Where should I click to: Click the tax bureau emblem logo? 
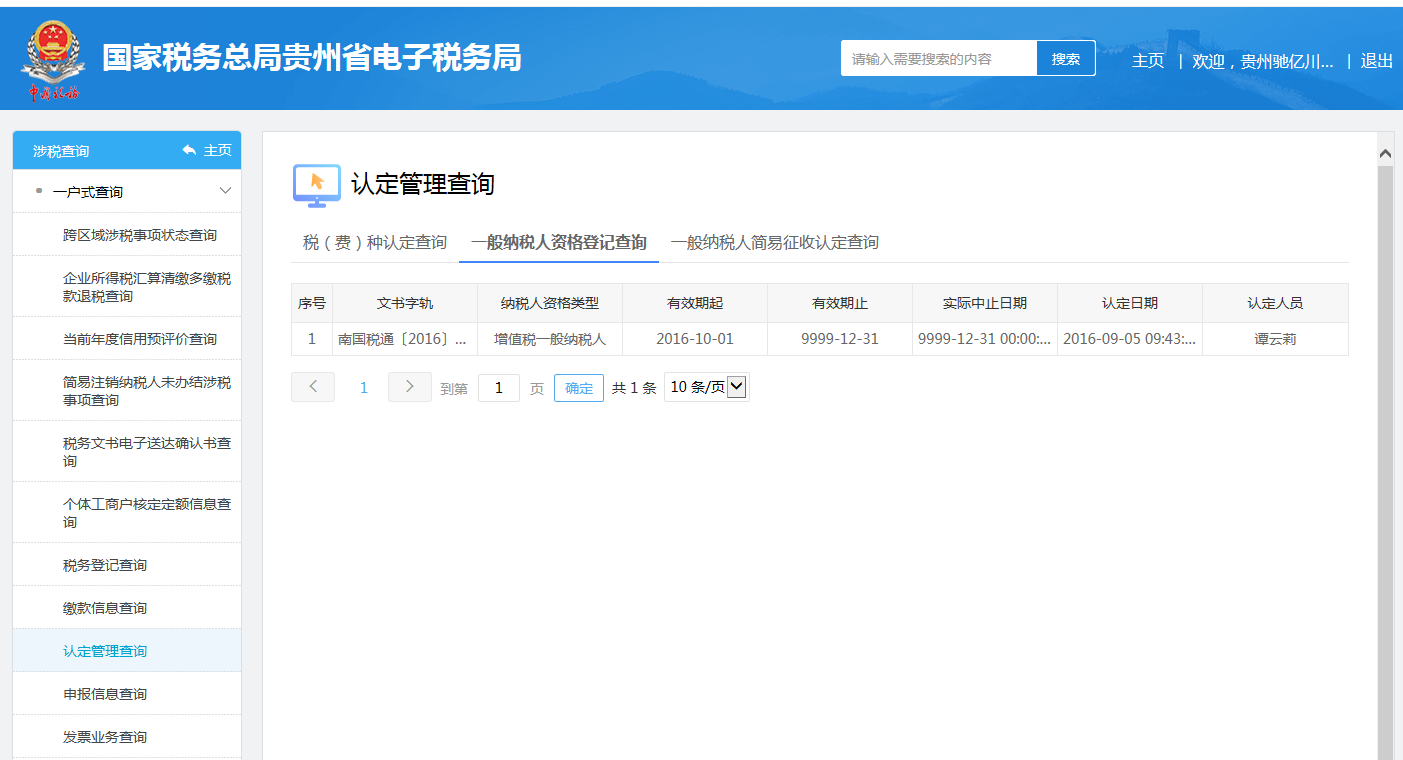(x=50, y=61)
